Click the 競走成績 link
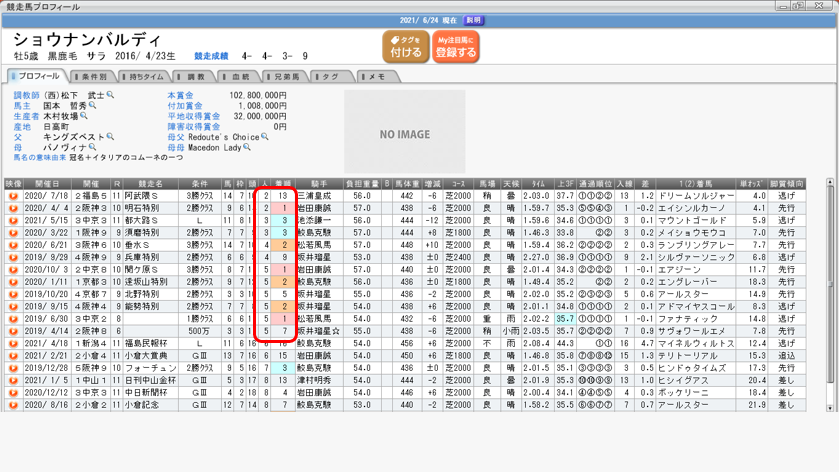 tap(211, 57)
